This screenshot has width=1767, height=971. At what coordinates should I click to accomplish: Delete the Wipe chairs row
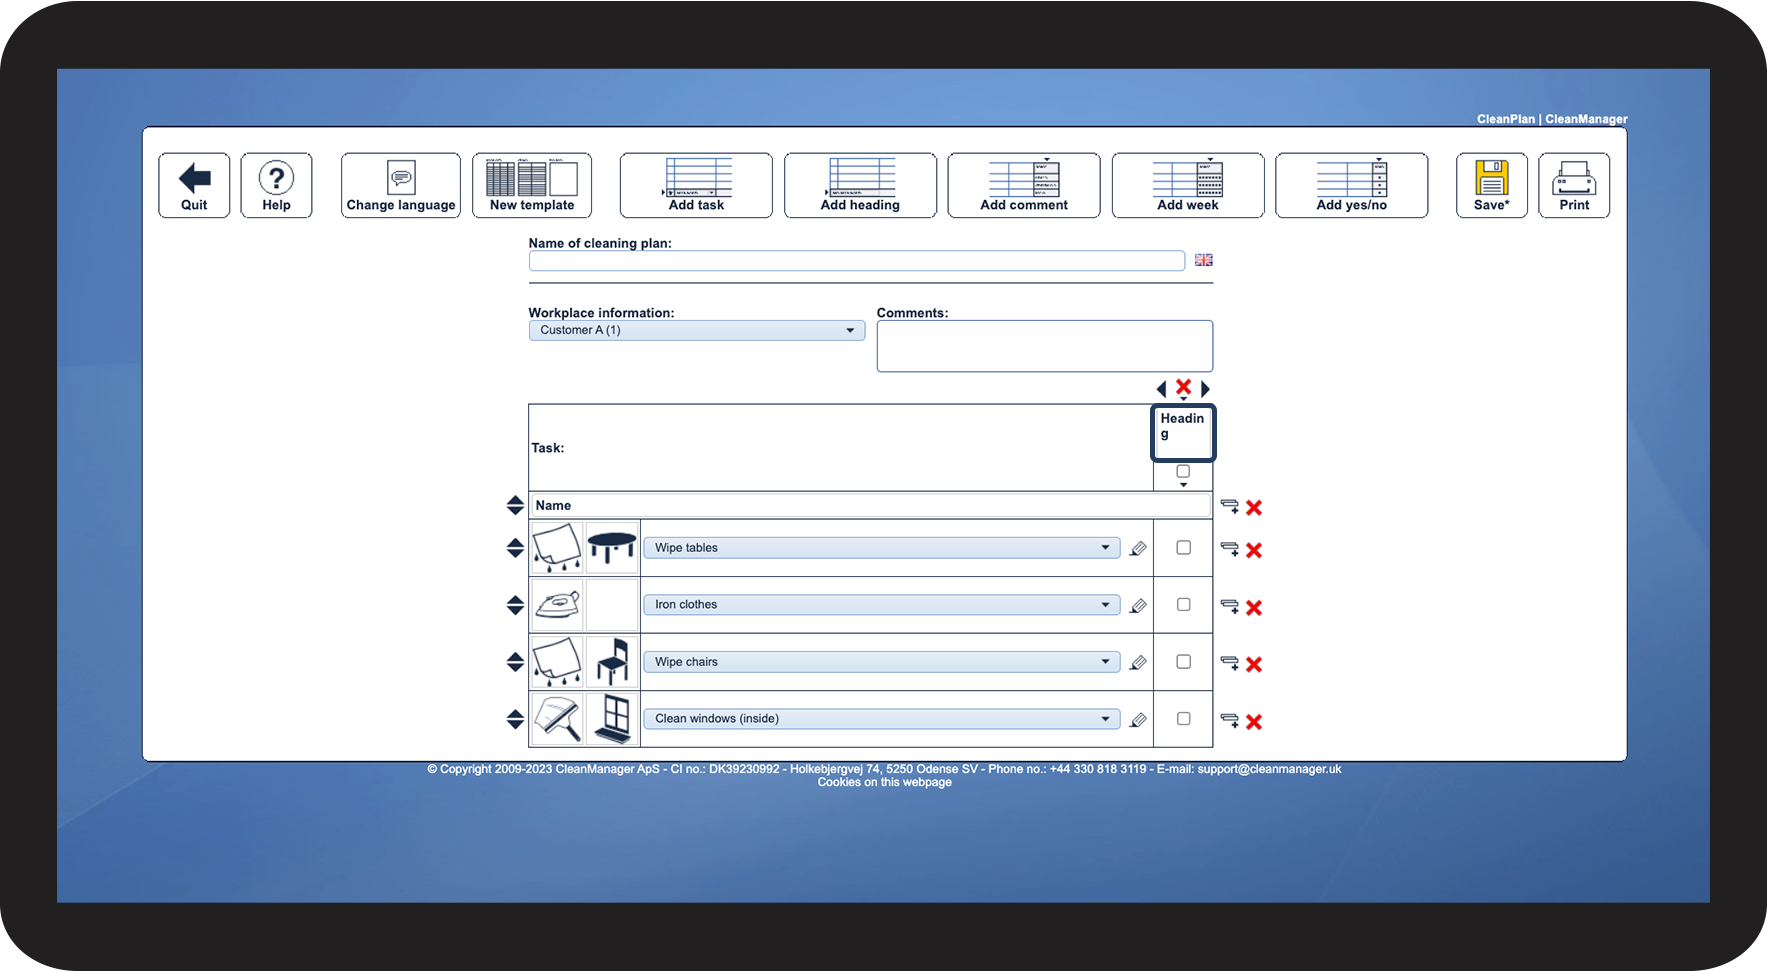pyautogui.click(x=1254, y=664)
